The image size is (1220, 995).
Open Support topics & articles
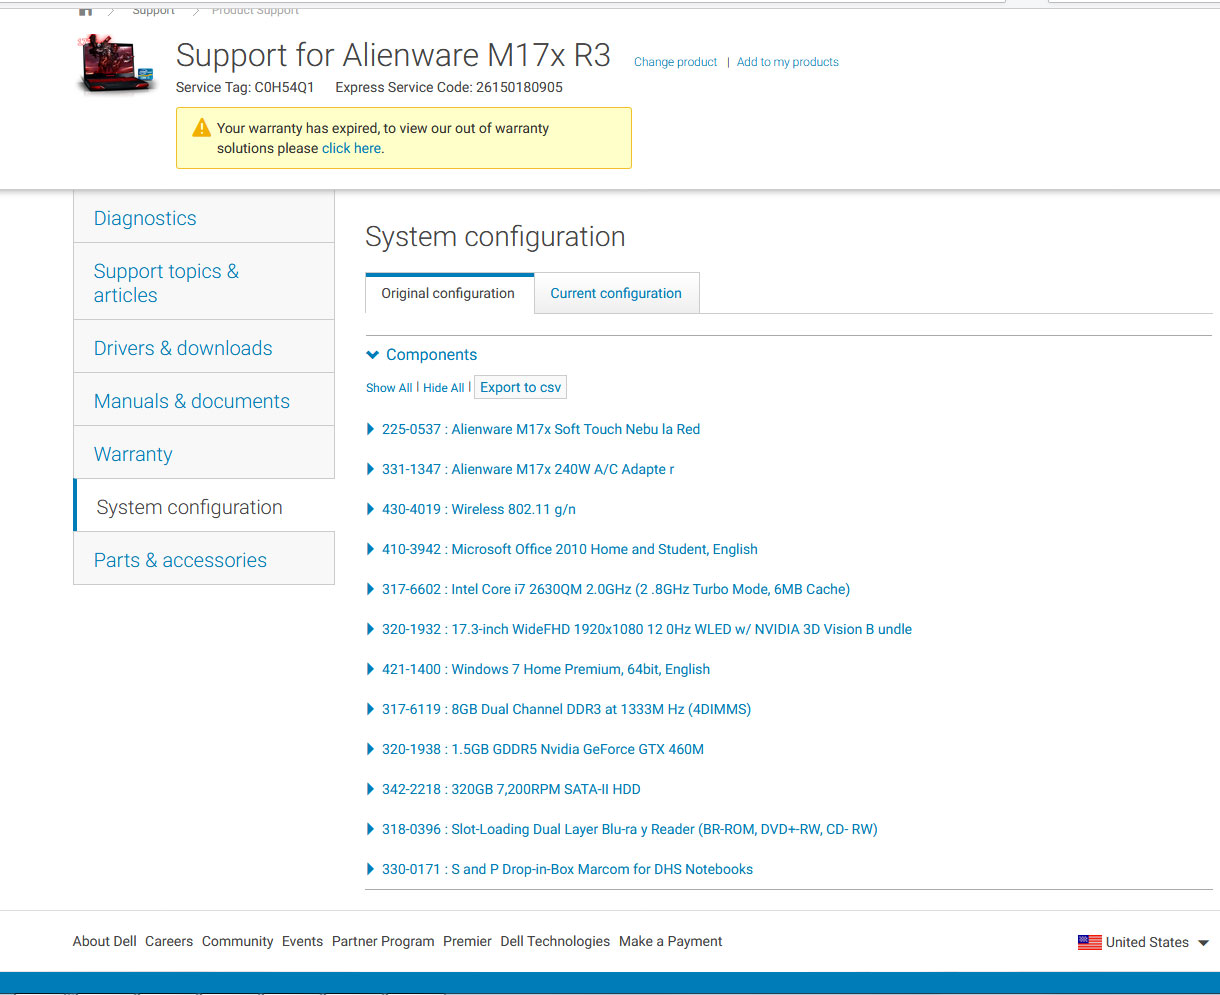coord(204,283)
